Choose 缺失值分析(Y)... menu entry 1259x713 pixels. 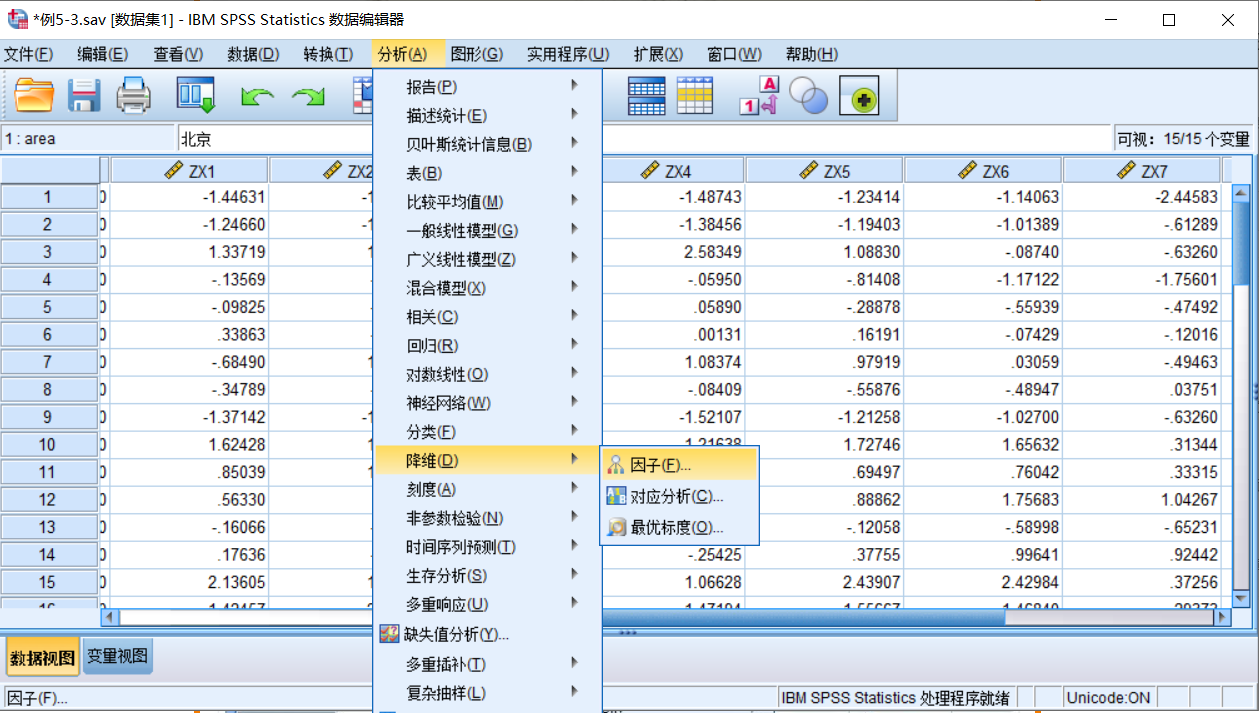click(487, 634)
